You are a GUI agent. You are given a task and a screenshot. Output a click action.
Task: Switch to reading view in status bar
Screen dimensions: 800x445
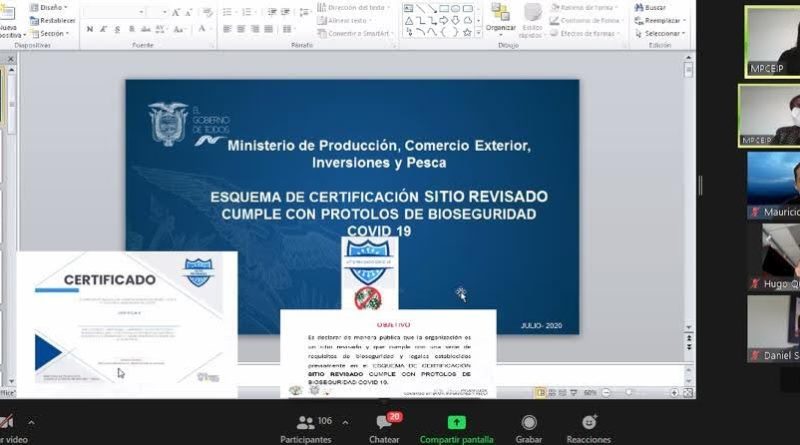[562, 392]
